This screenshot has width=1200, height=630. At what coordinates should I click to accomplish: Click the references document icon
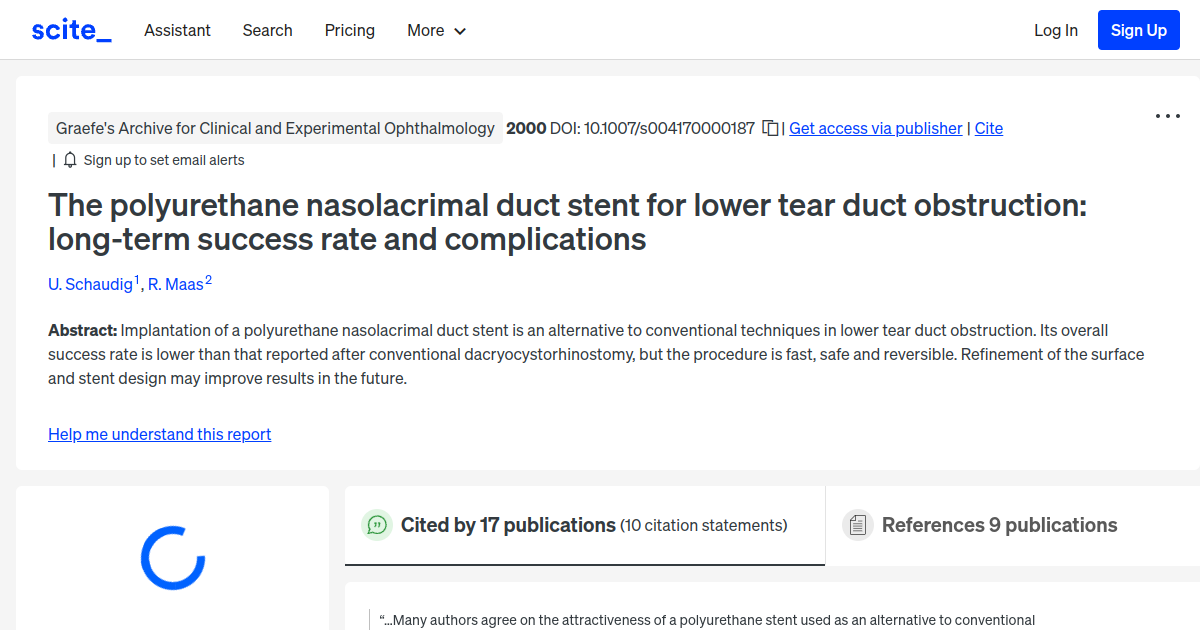(857, 524)
